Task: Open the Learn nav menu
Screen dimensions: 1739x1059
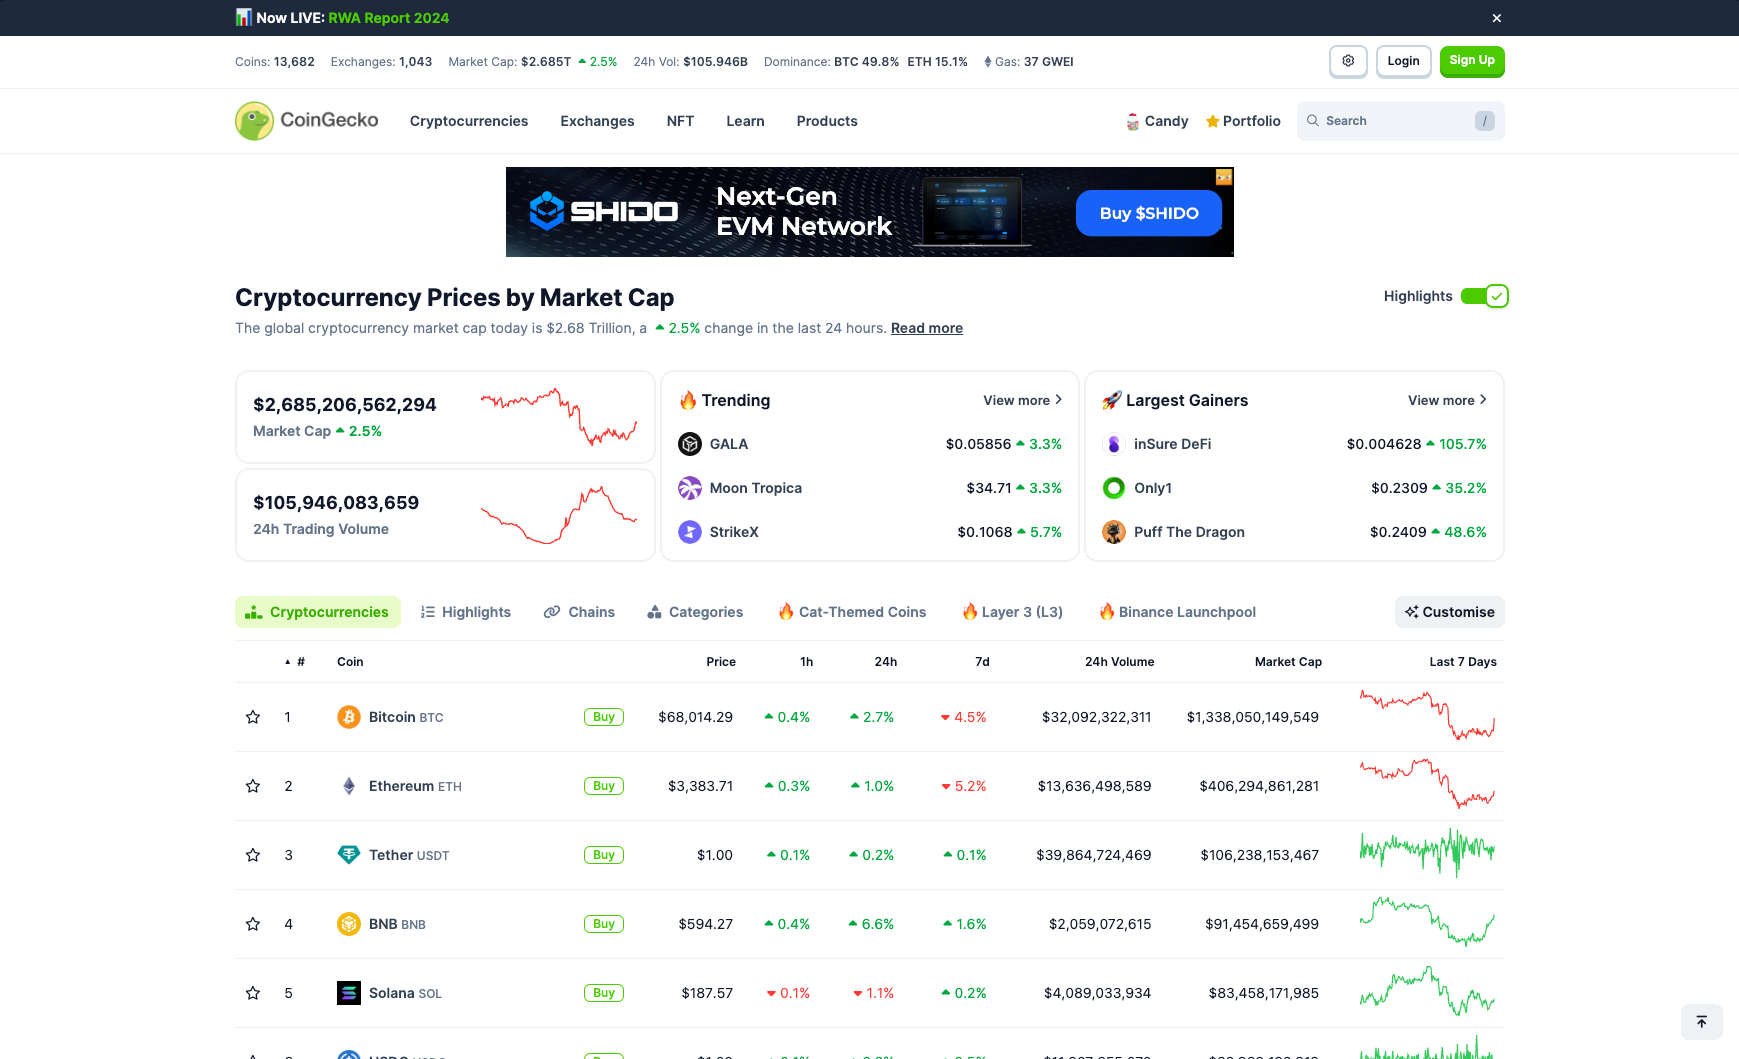Action: pyautogui.click(x=745, y=121)
